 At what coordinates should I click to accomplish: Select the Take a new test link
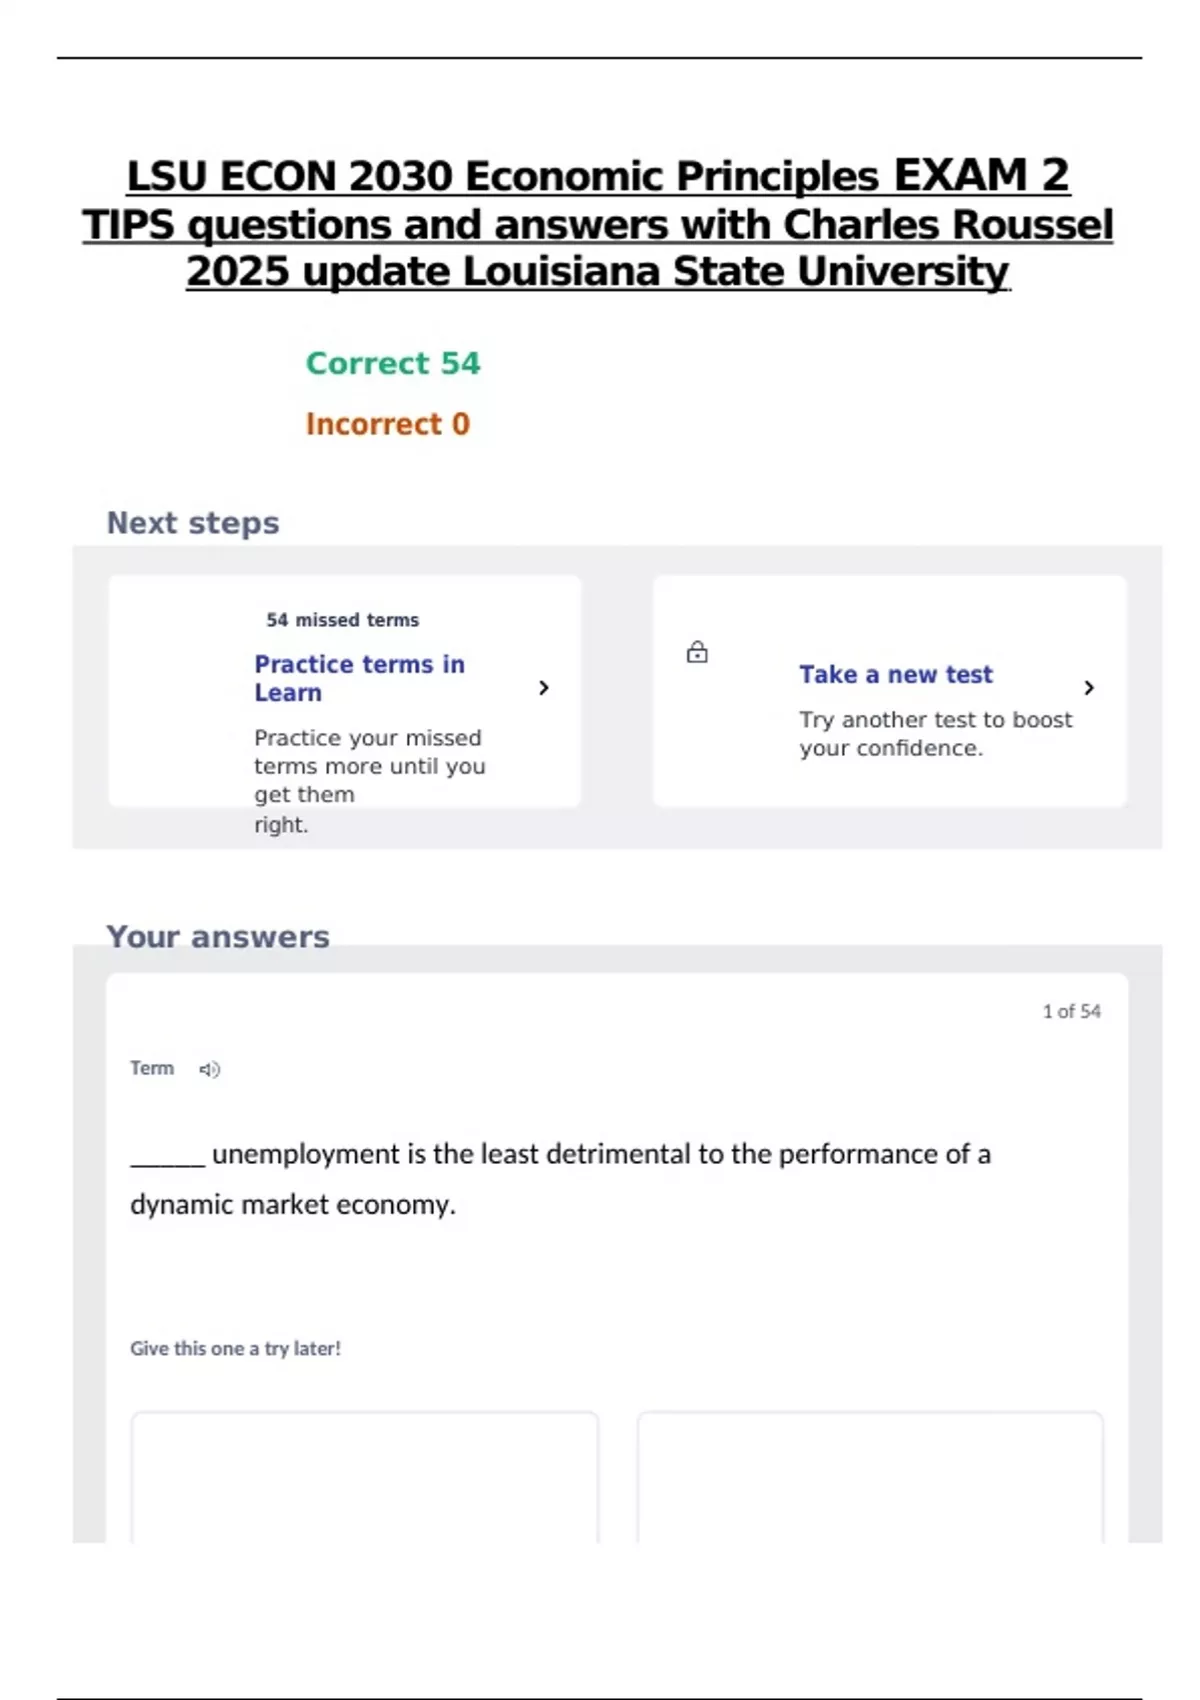[x=895, y=675]
